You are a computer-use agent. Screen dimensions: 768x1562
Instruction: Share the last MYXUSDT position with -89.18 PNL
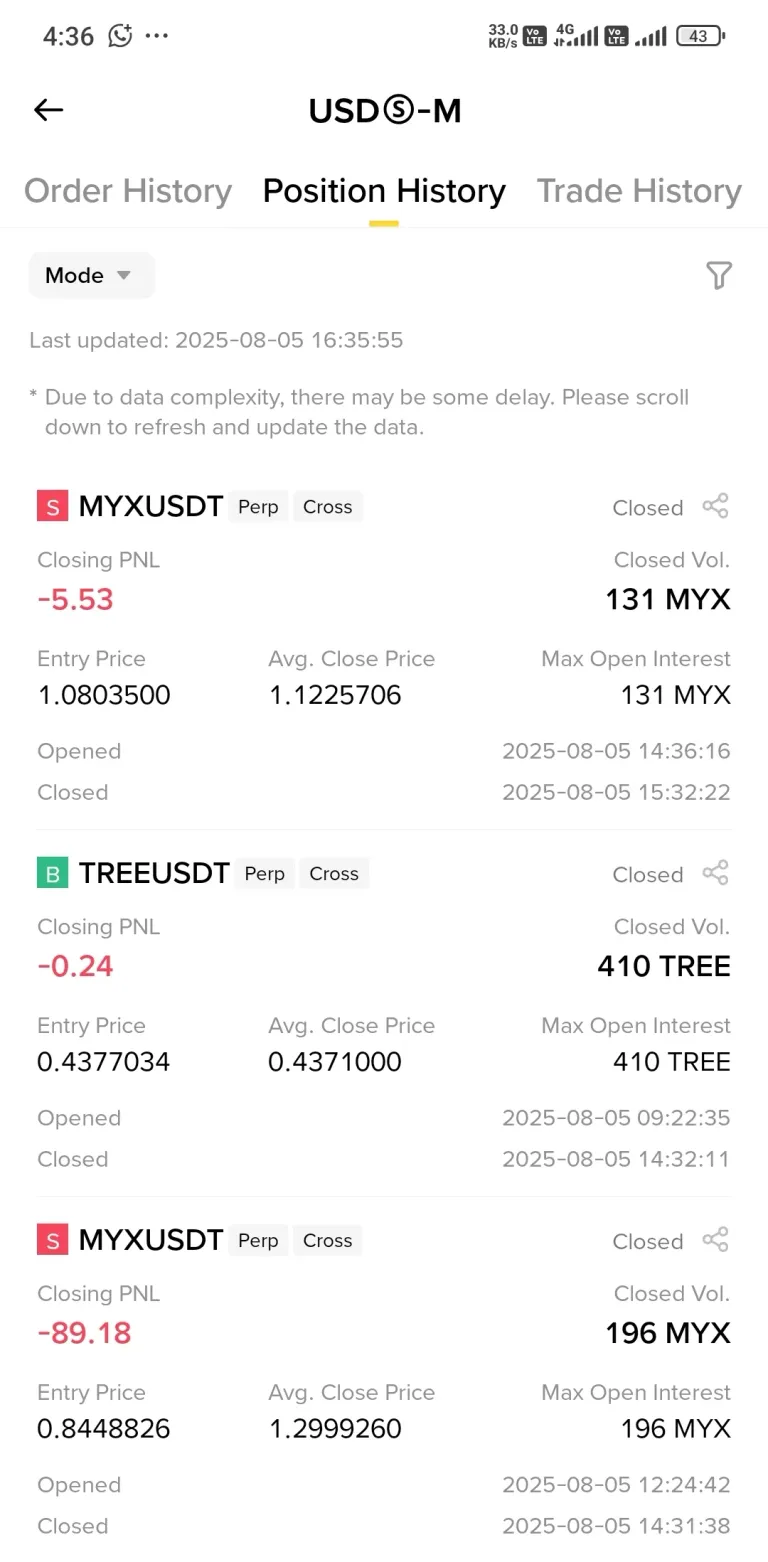715,1240
